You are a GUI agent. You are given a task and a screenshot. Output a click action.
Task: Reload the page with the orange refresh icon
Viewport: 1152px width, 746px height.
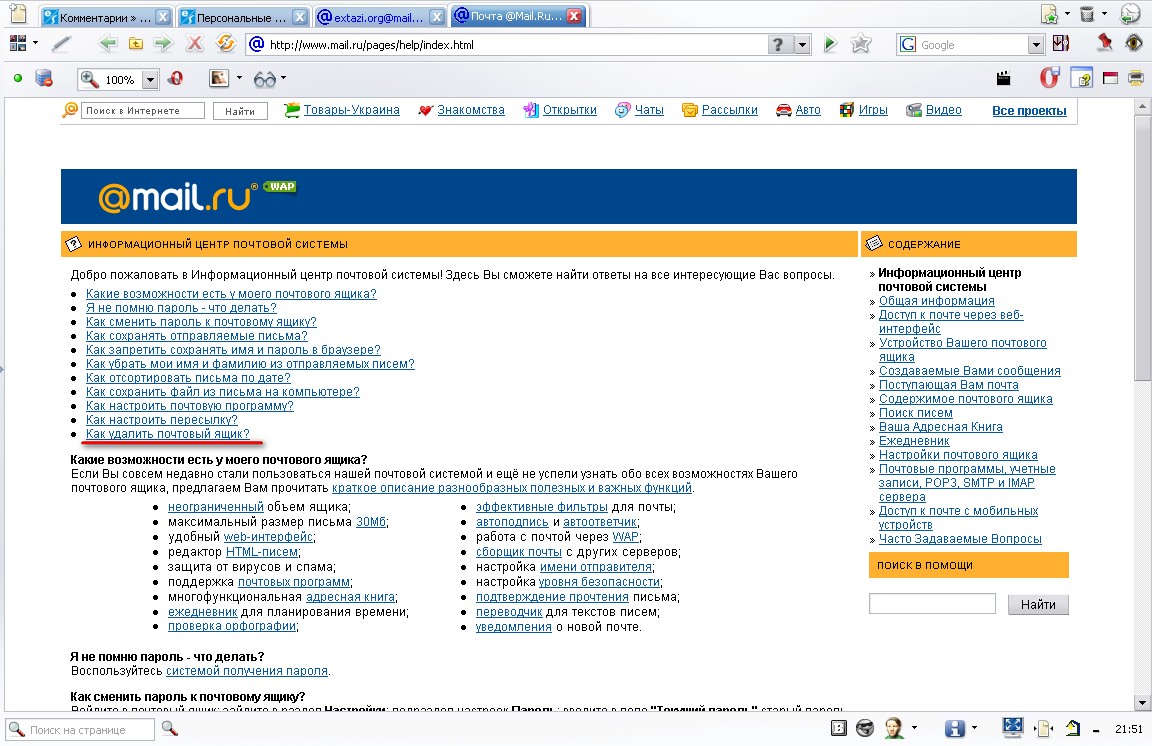pos(226,43)
